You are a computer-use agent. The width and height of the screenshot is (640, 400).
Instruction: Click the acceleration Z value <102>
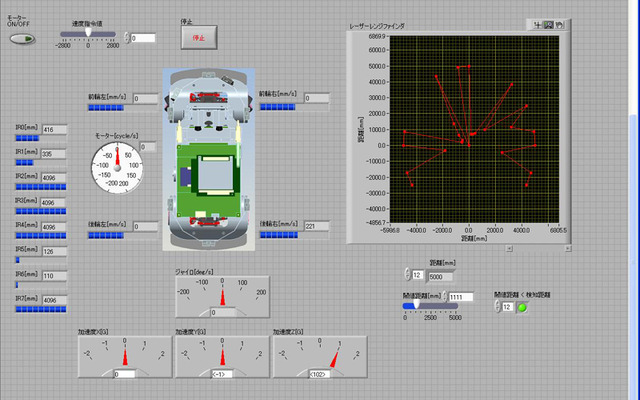pyautogui.click(x=320, y=374)
